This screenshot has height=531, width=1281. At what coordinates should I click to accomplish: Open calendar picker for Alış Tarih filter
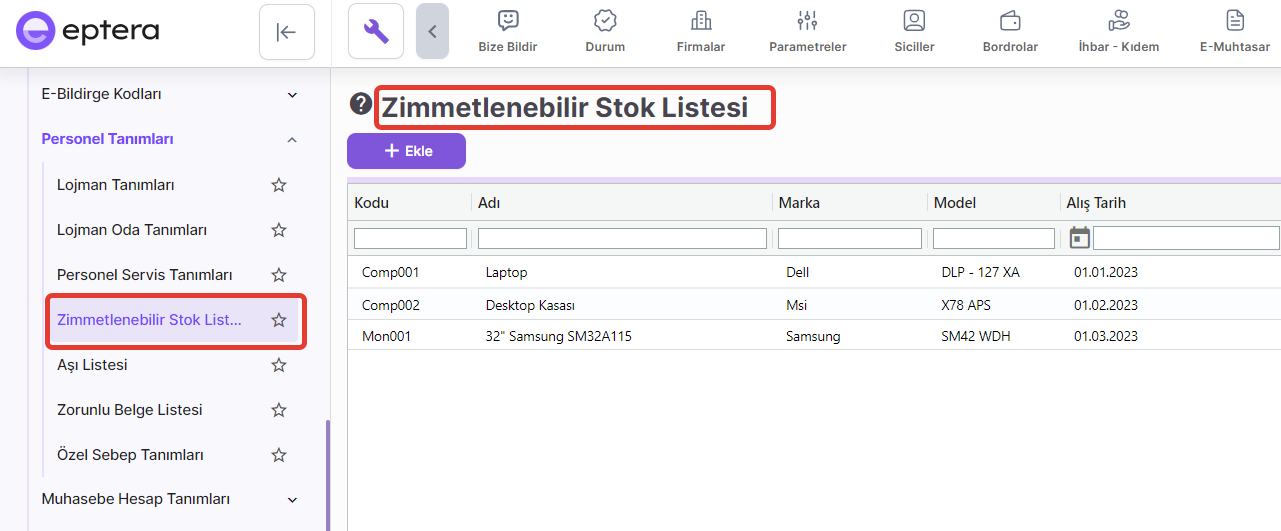1079,238
